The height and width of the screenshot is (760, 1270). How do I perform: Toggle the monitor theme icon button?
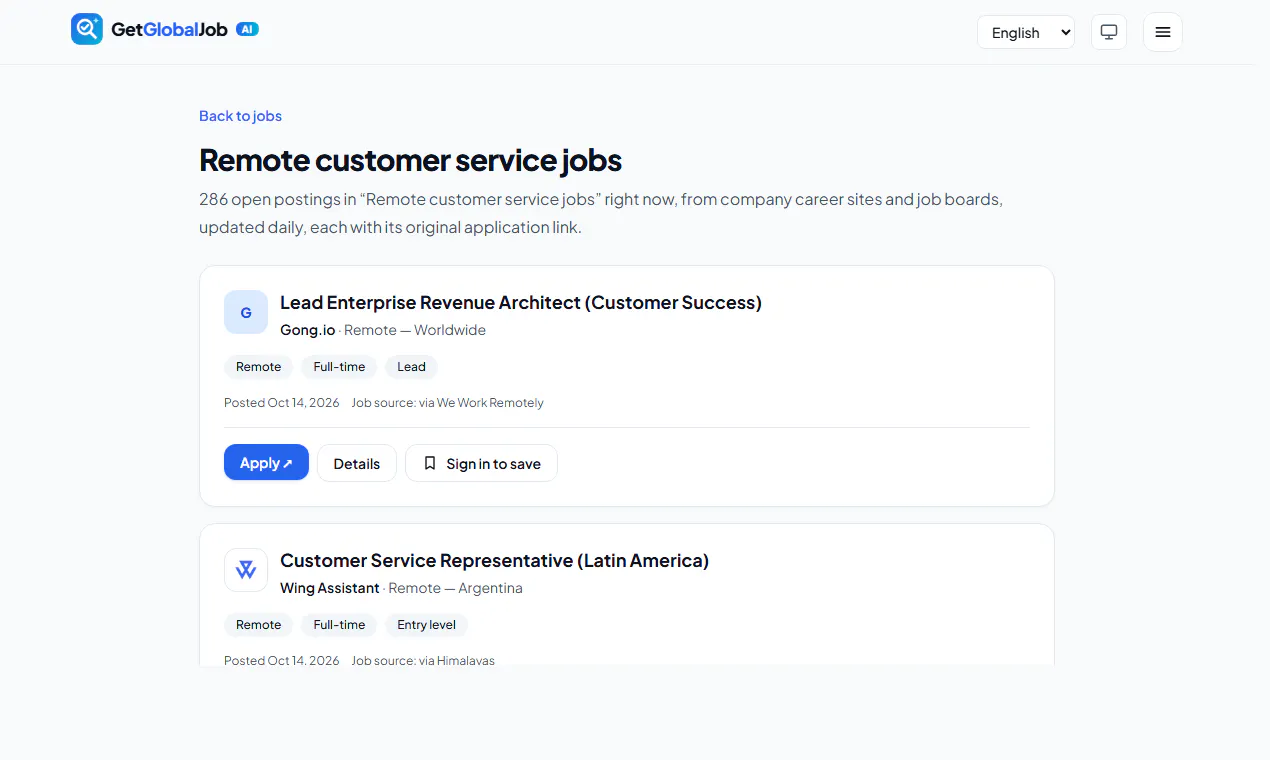(1109, 32)
